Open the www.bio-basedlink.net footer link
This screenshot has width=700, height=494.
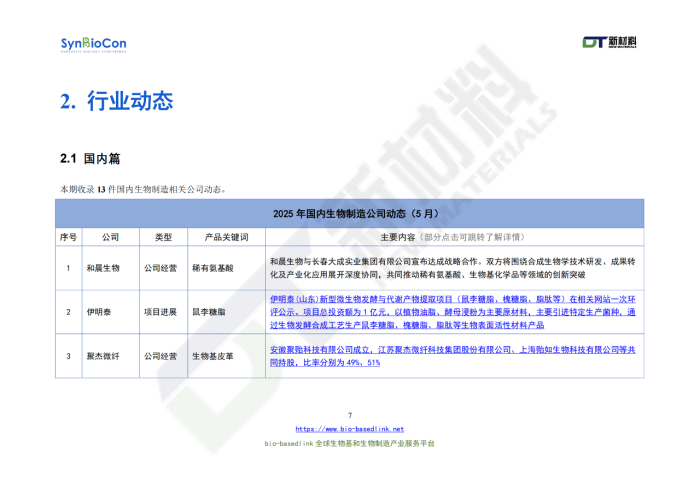click(349, 429)
